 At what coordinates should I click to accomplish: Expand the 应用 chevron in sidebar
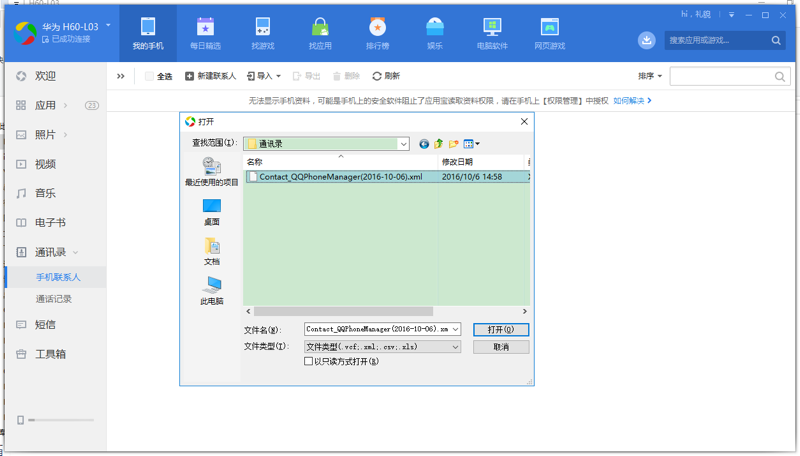[x=65, y=105]
